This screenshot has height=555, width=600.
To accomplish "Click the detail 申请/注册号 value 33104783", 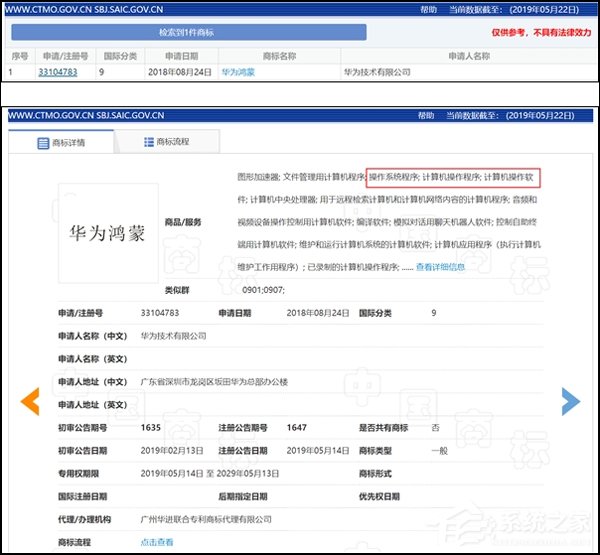I will pyautogui.click(x=160, y=313).
